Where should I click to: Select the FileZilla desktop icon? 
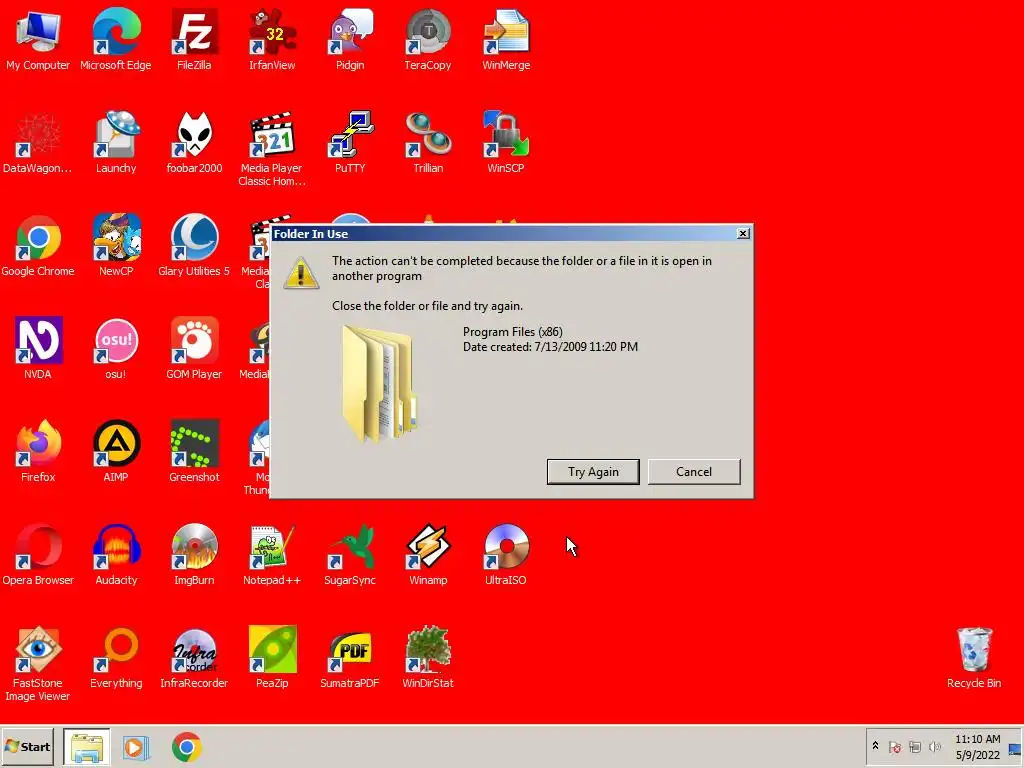tap(194, 40)
